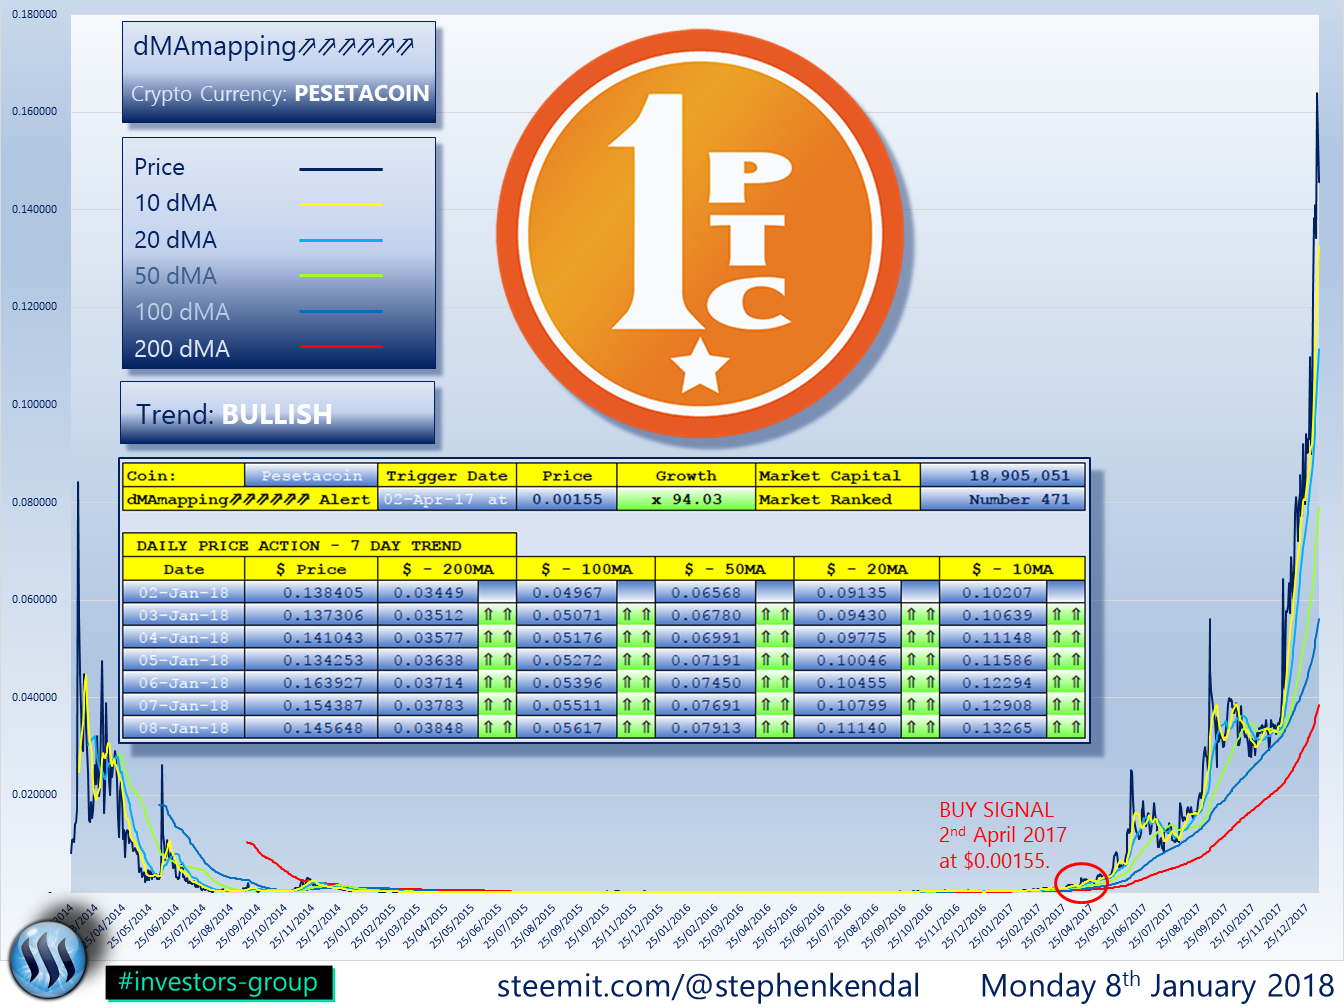Click the 0.160000 y-axis label
This screenshot has width=1344, height=1008.
pos(34,112)
